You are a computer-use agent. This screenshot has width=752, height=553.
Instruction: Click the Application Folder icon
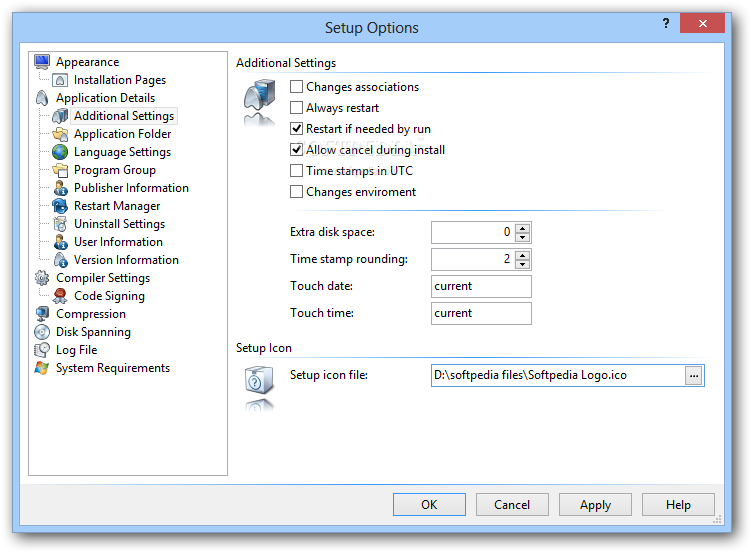tap(60, 134)
